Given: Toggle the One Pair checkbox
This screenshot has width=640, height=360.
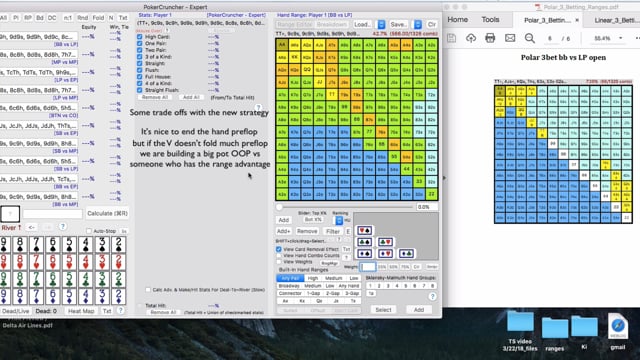Looking at the screenshot, I should pos(140,43).
